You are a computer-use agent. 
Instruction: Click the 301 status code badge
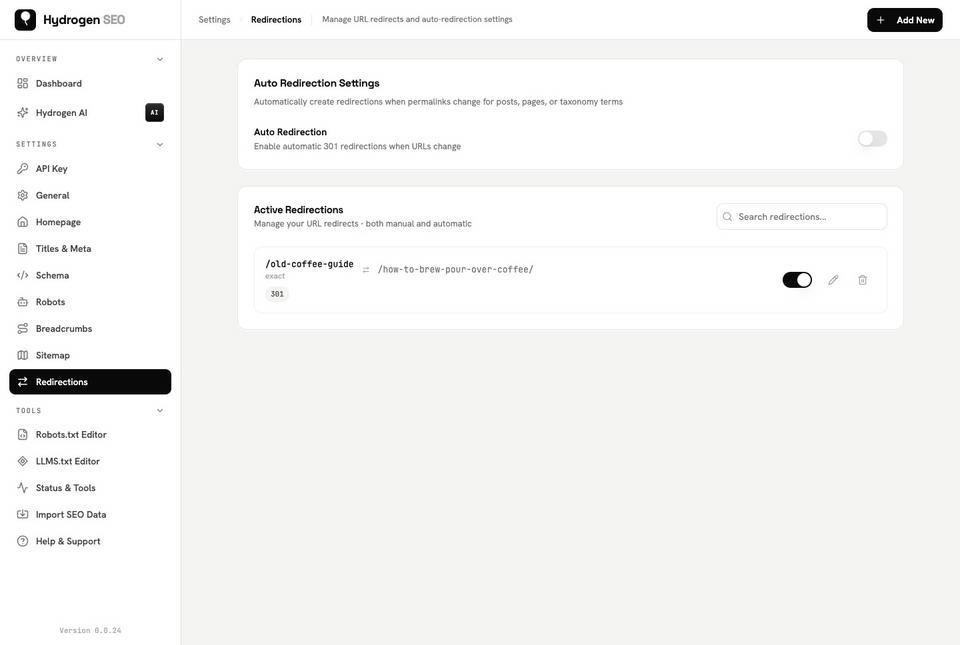(277, 294)
